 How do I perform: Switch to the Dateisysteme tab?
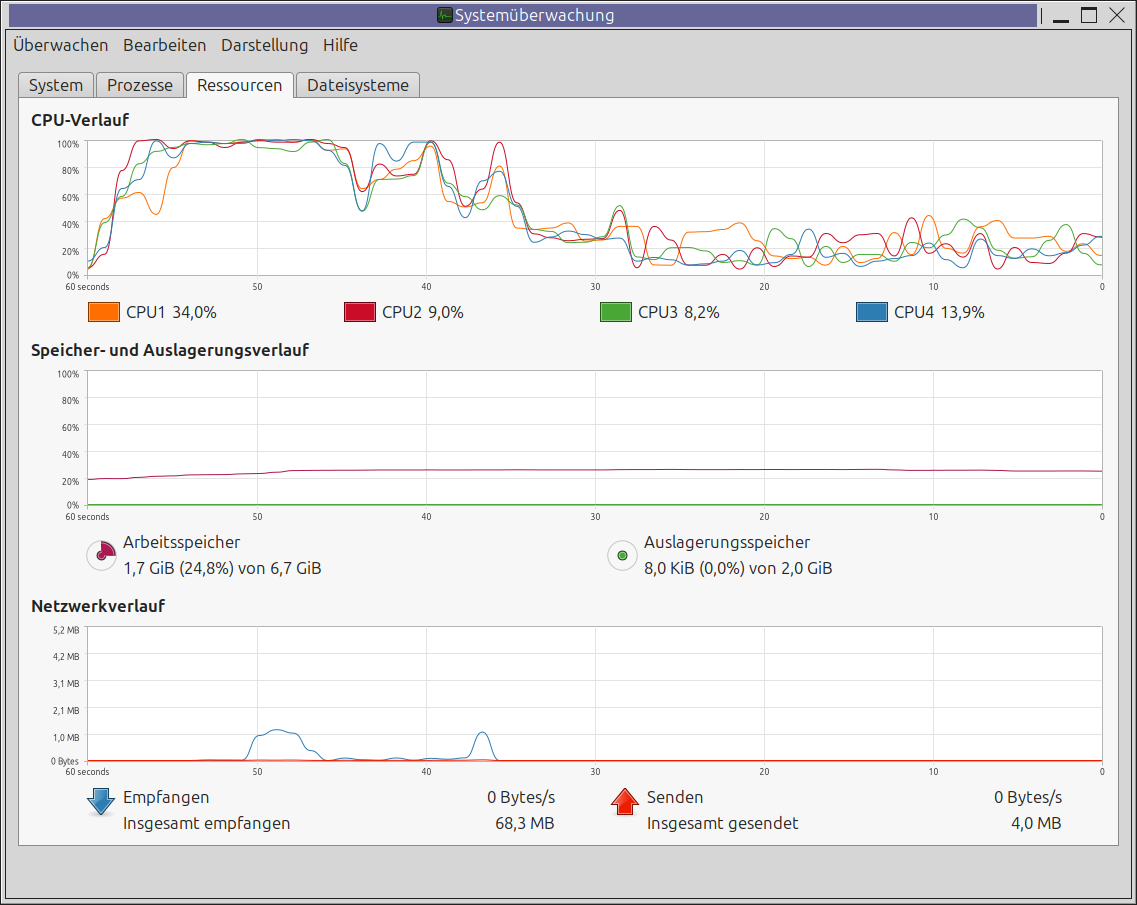coord(357,85)
